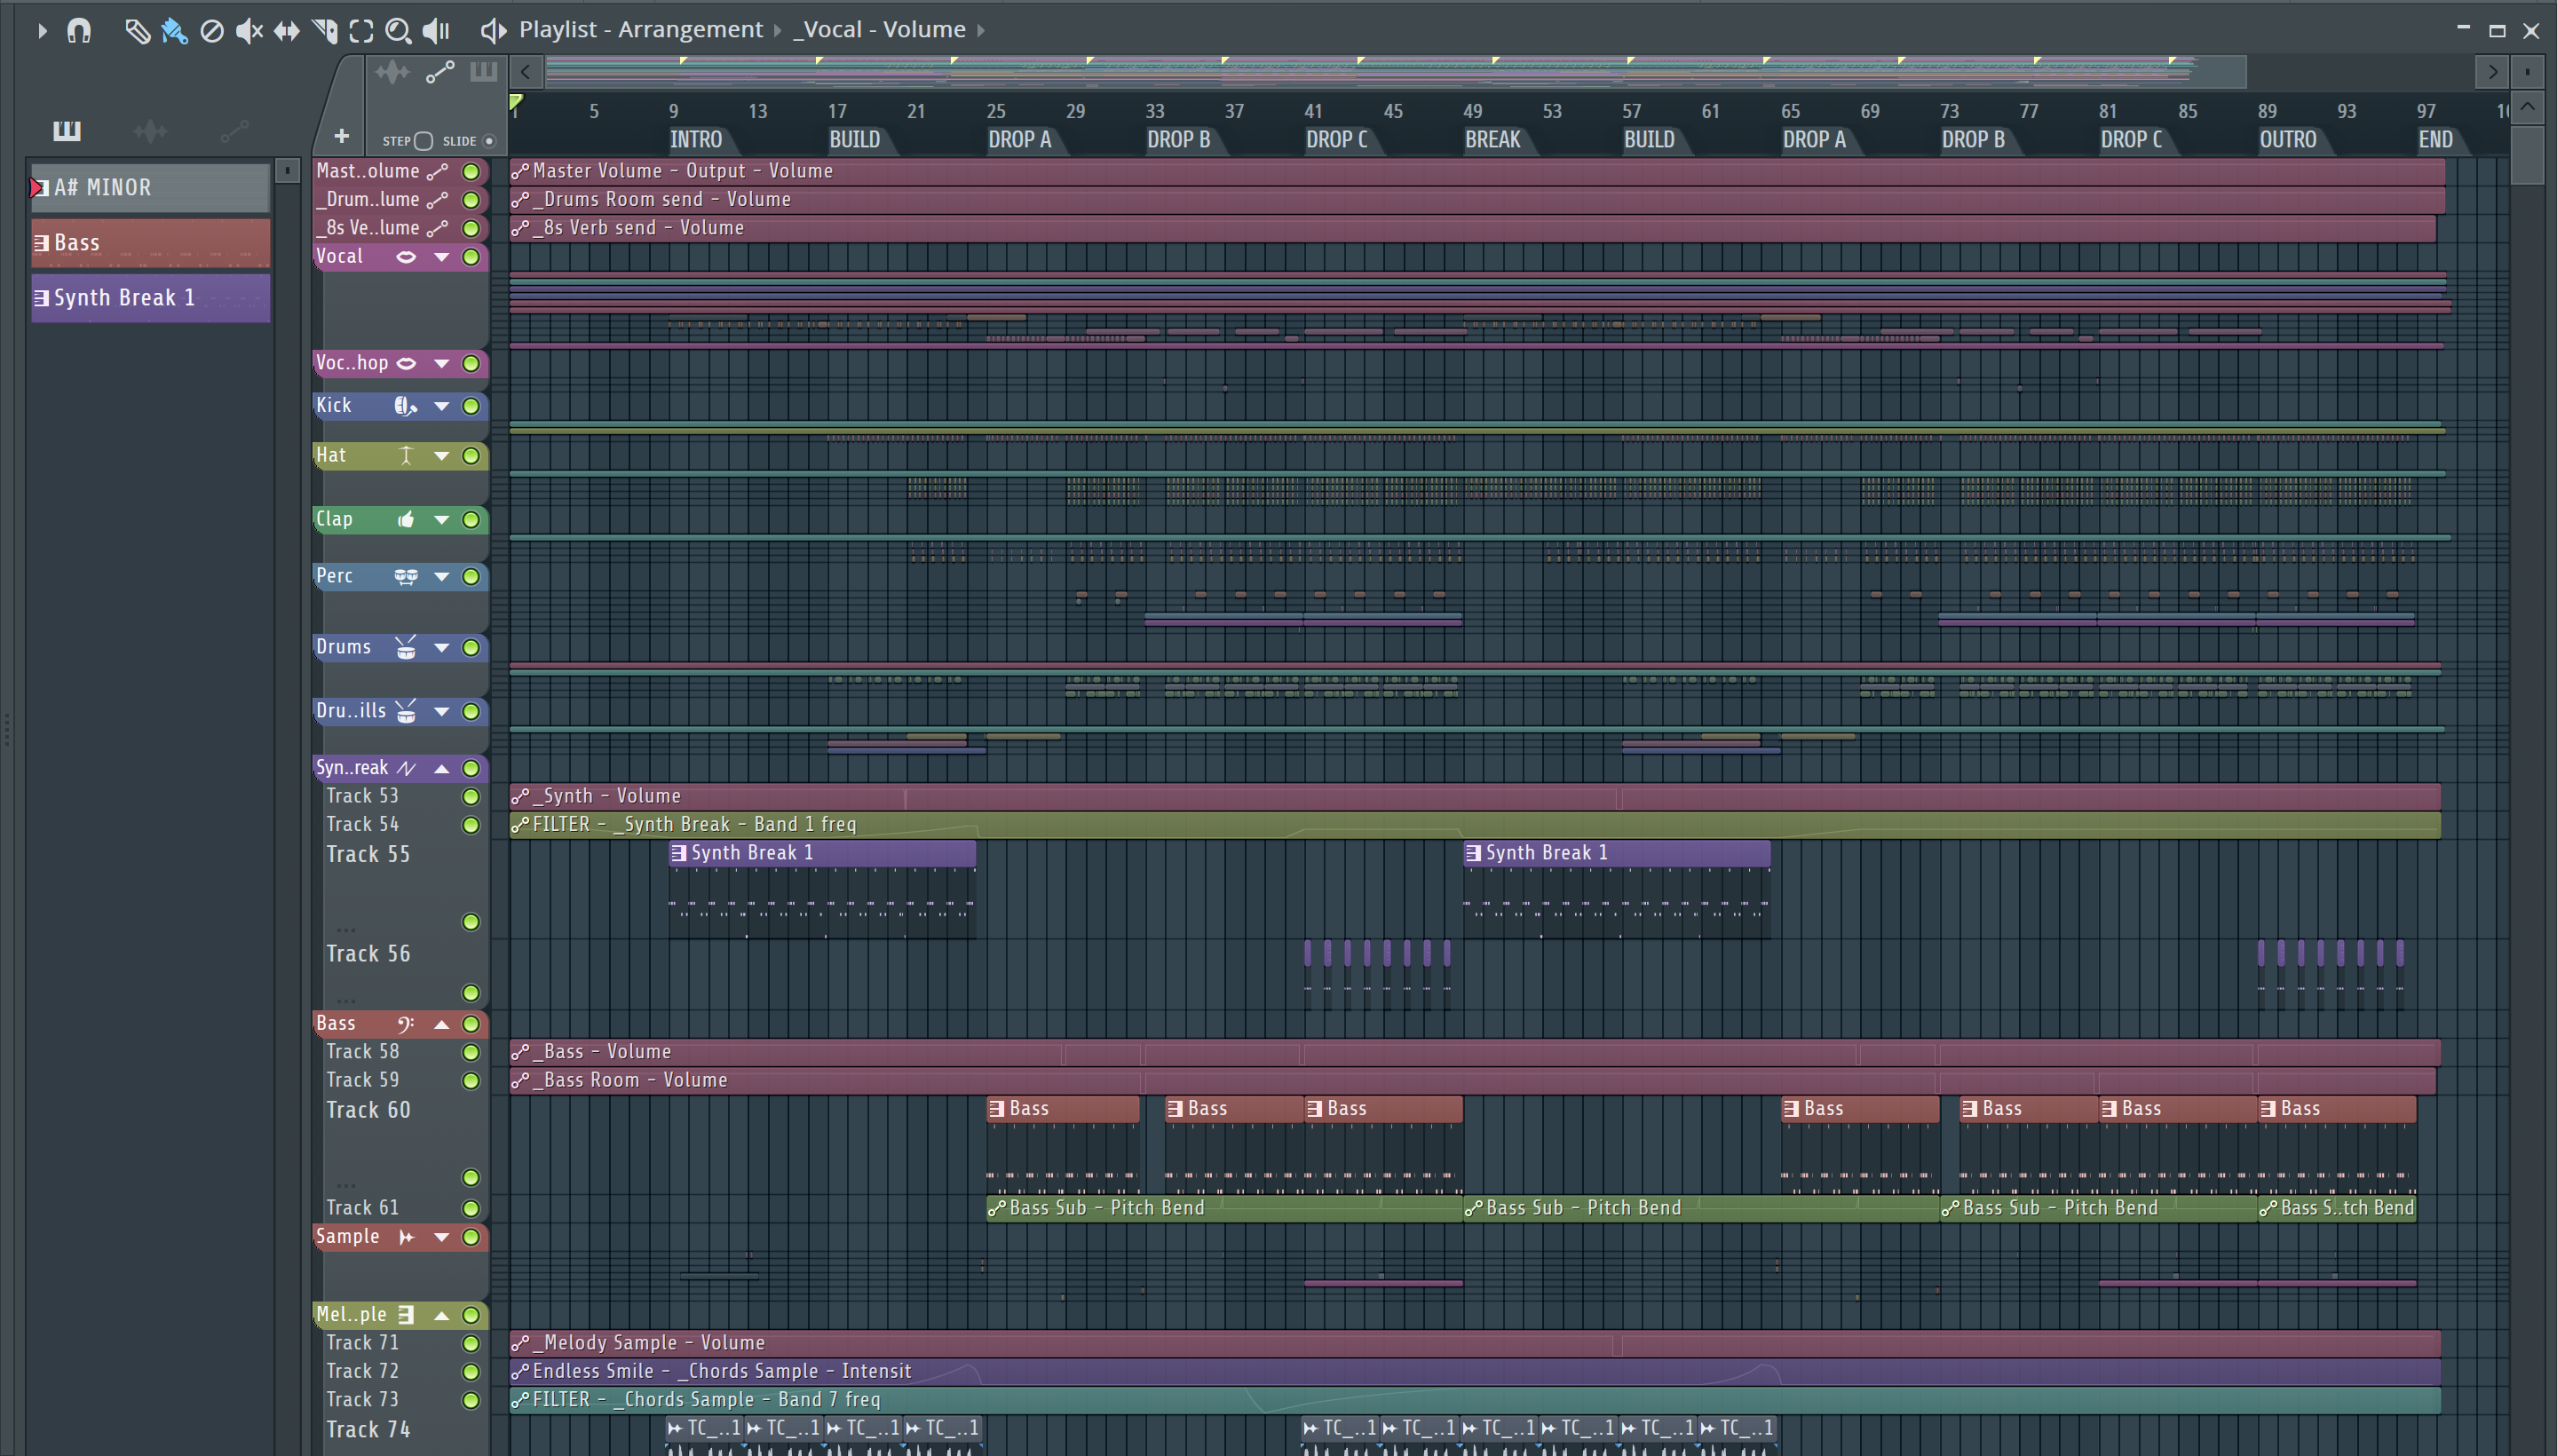This screenshot has height=1456, width=2557.
Task: Enable the STEP editing toggle
Action: point(423,141)
